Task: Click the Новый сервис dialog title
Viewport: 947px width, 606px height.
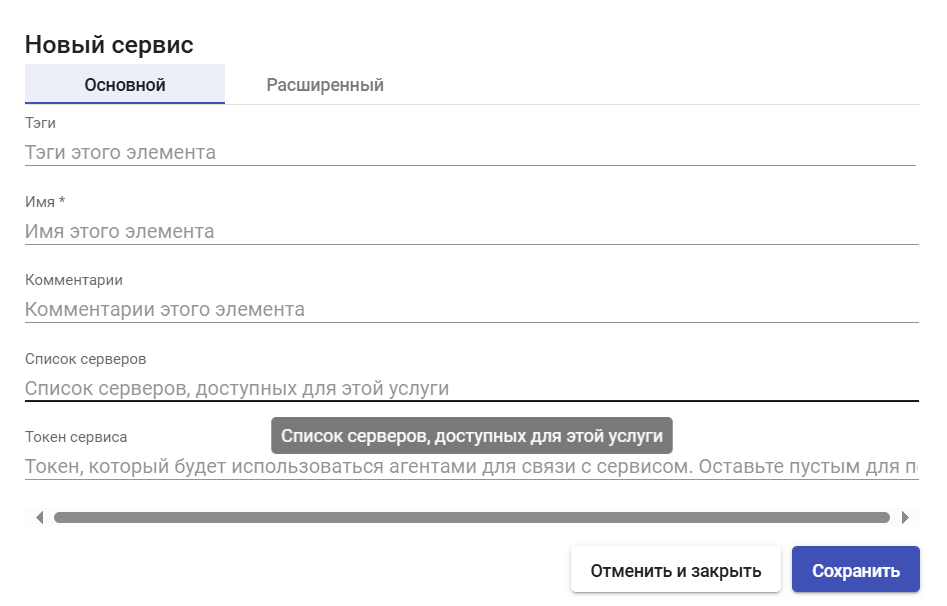Action: pyautogui.click(x=109, y=45)
